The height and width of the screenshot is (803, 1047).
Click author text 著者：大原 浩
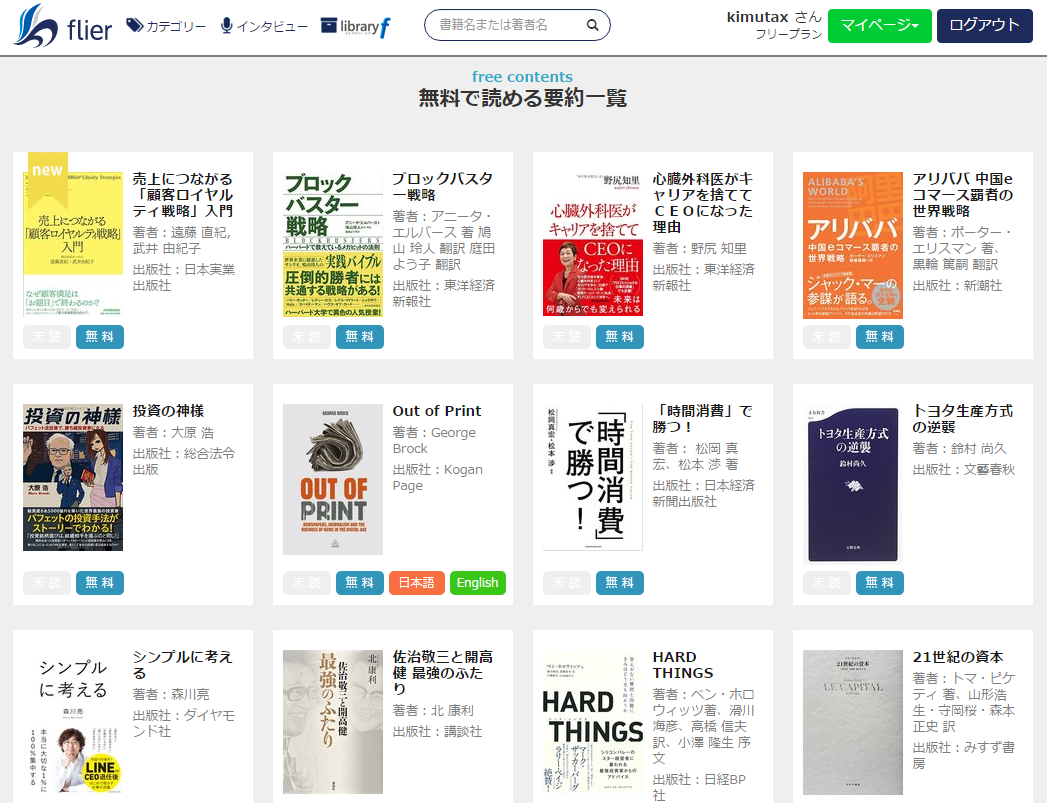click(x=173, y=433)
